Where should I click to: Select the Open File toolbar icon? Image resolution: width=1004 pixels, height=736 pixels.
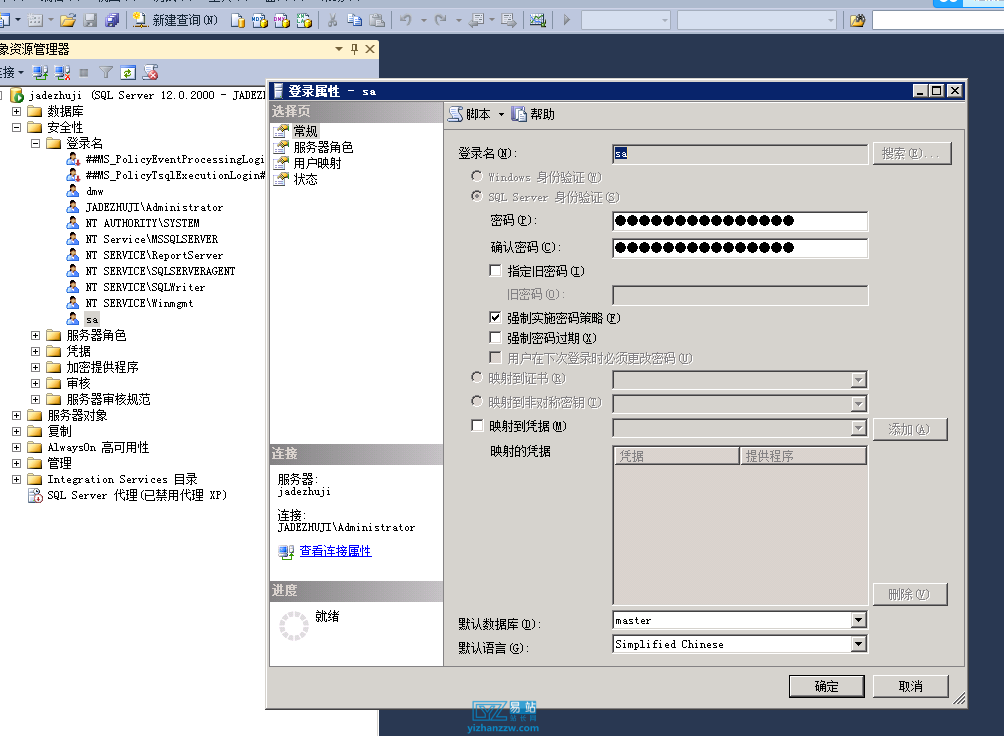click(66, 20)
